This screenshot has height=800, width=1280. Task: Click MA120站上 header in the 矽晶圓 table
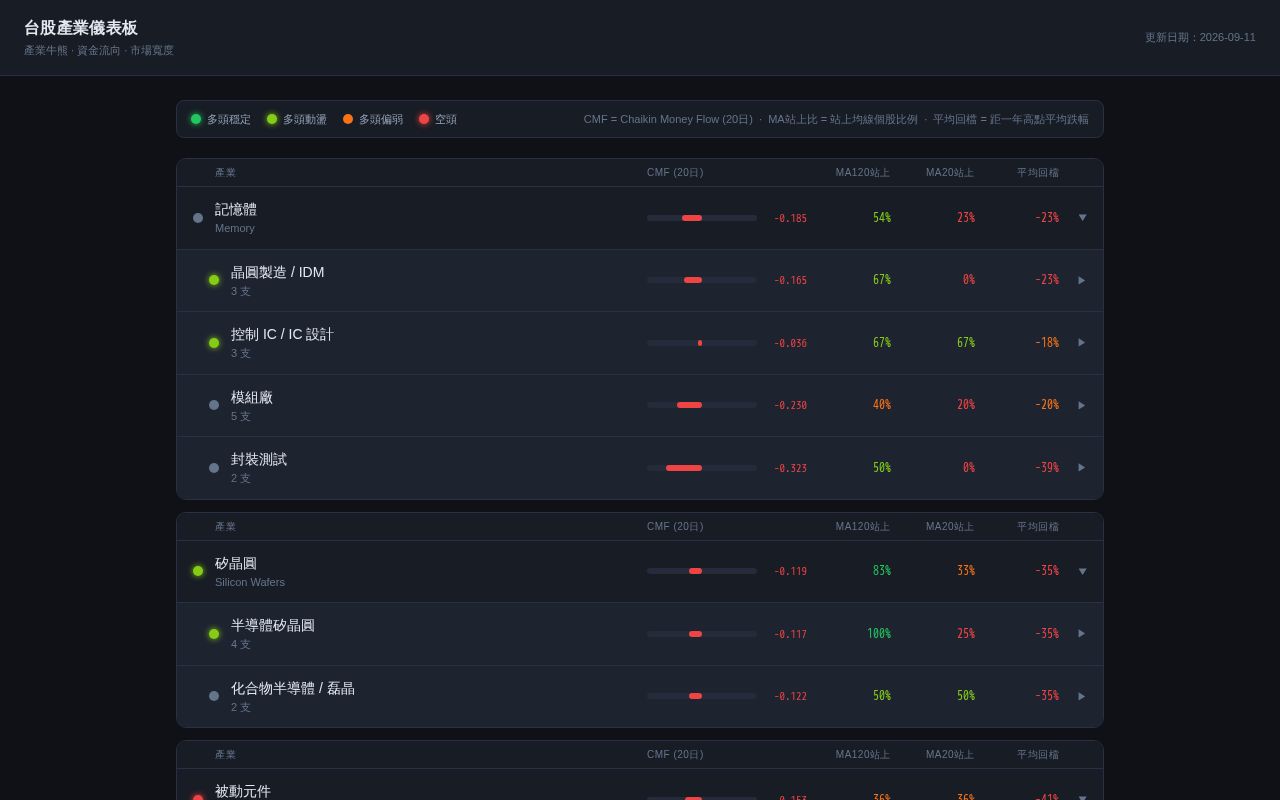(863, 527)
